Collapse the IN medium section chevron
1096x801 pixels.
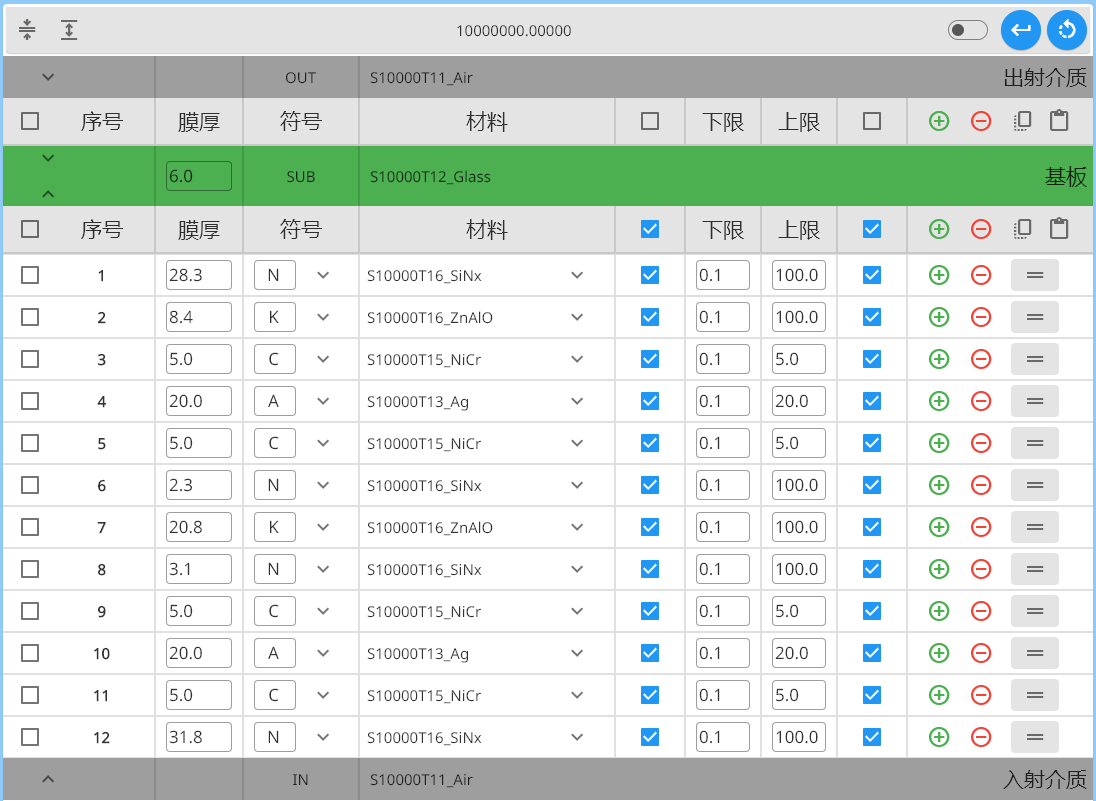[48, 779]
